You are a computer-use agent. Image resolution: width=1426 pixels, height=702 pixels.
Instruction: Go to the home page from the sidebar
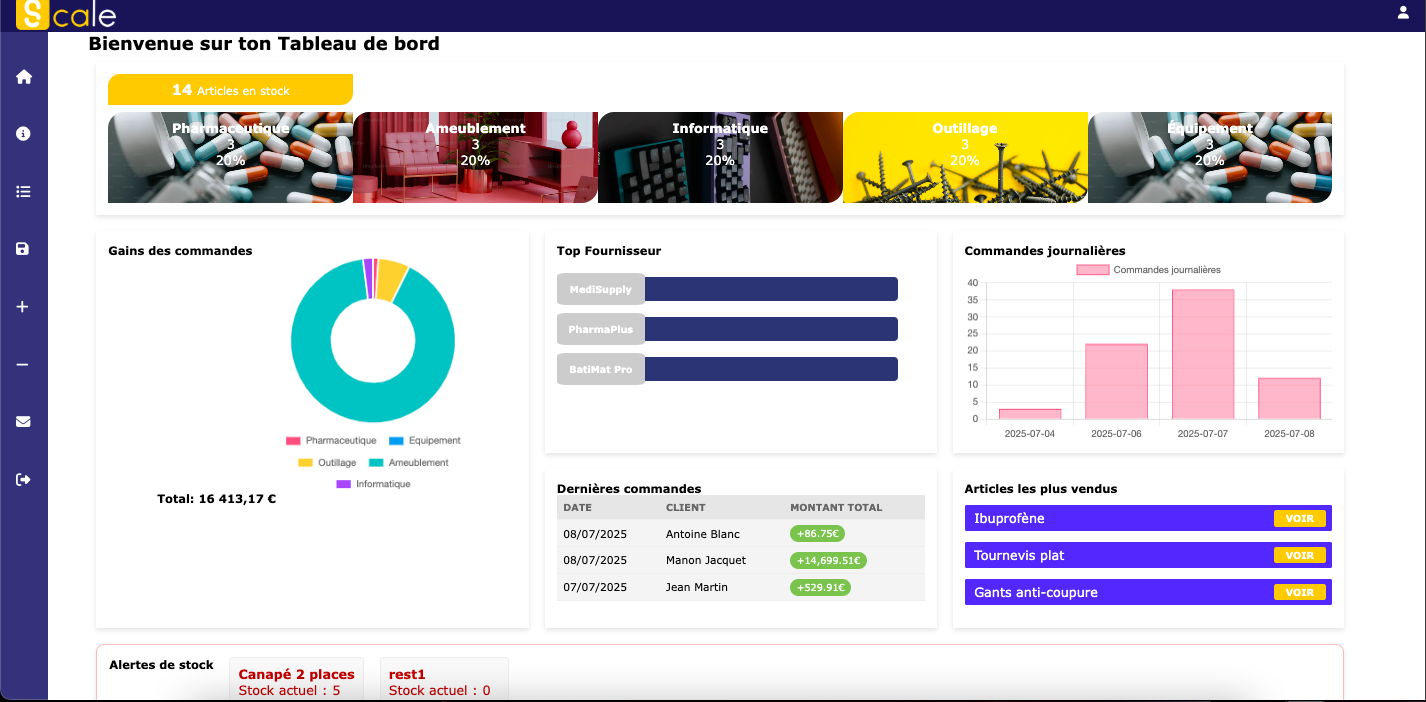(x=24, y=77)
